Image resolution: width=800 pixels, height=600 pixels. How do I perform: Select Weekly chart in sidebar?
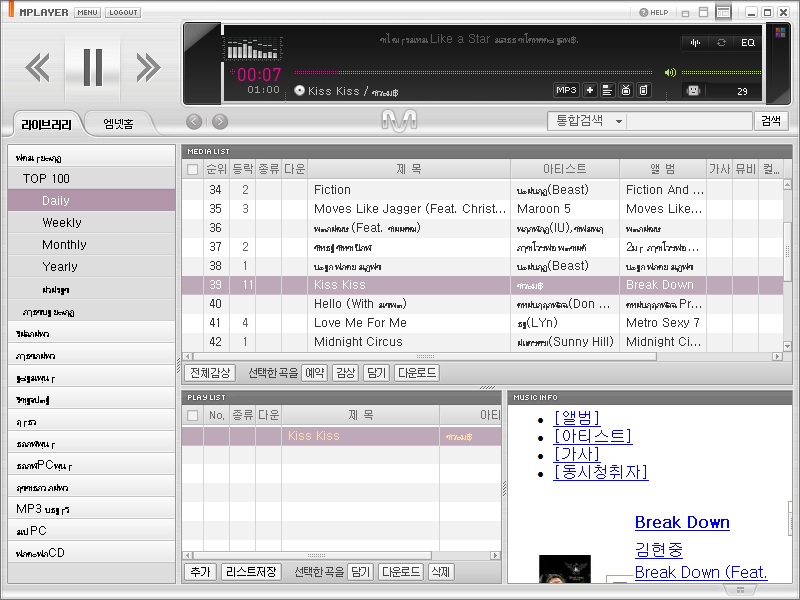(92, 222)
